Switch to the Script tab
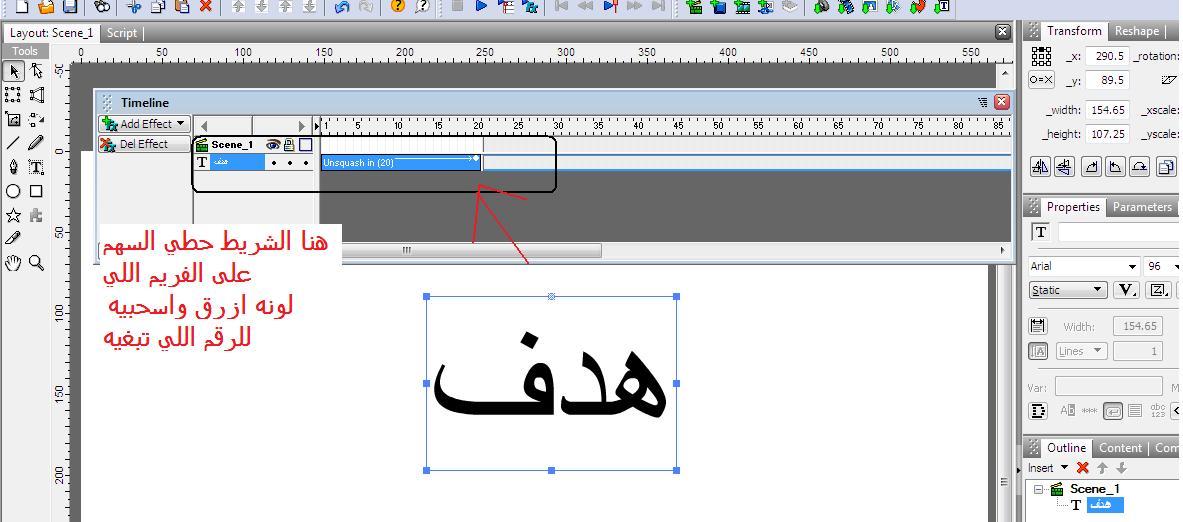This screenshot has height=522, width=1183. (121, 33)
